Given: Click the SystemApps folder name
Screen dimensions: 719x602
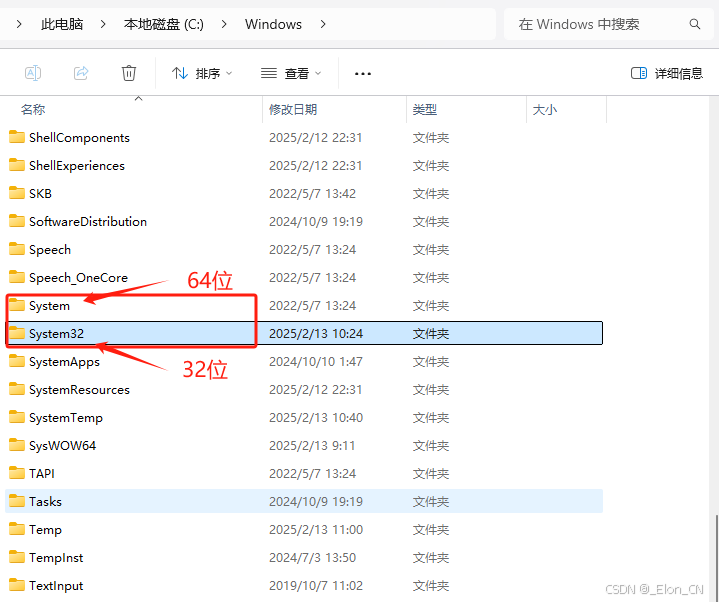Looking at the screenshot, I should click(x=64, y=362).
